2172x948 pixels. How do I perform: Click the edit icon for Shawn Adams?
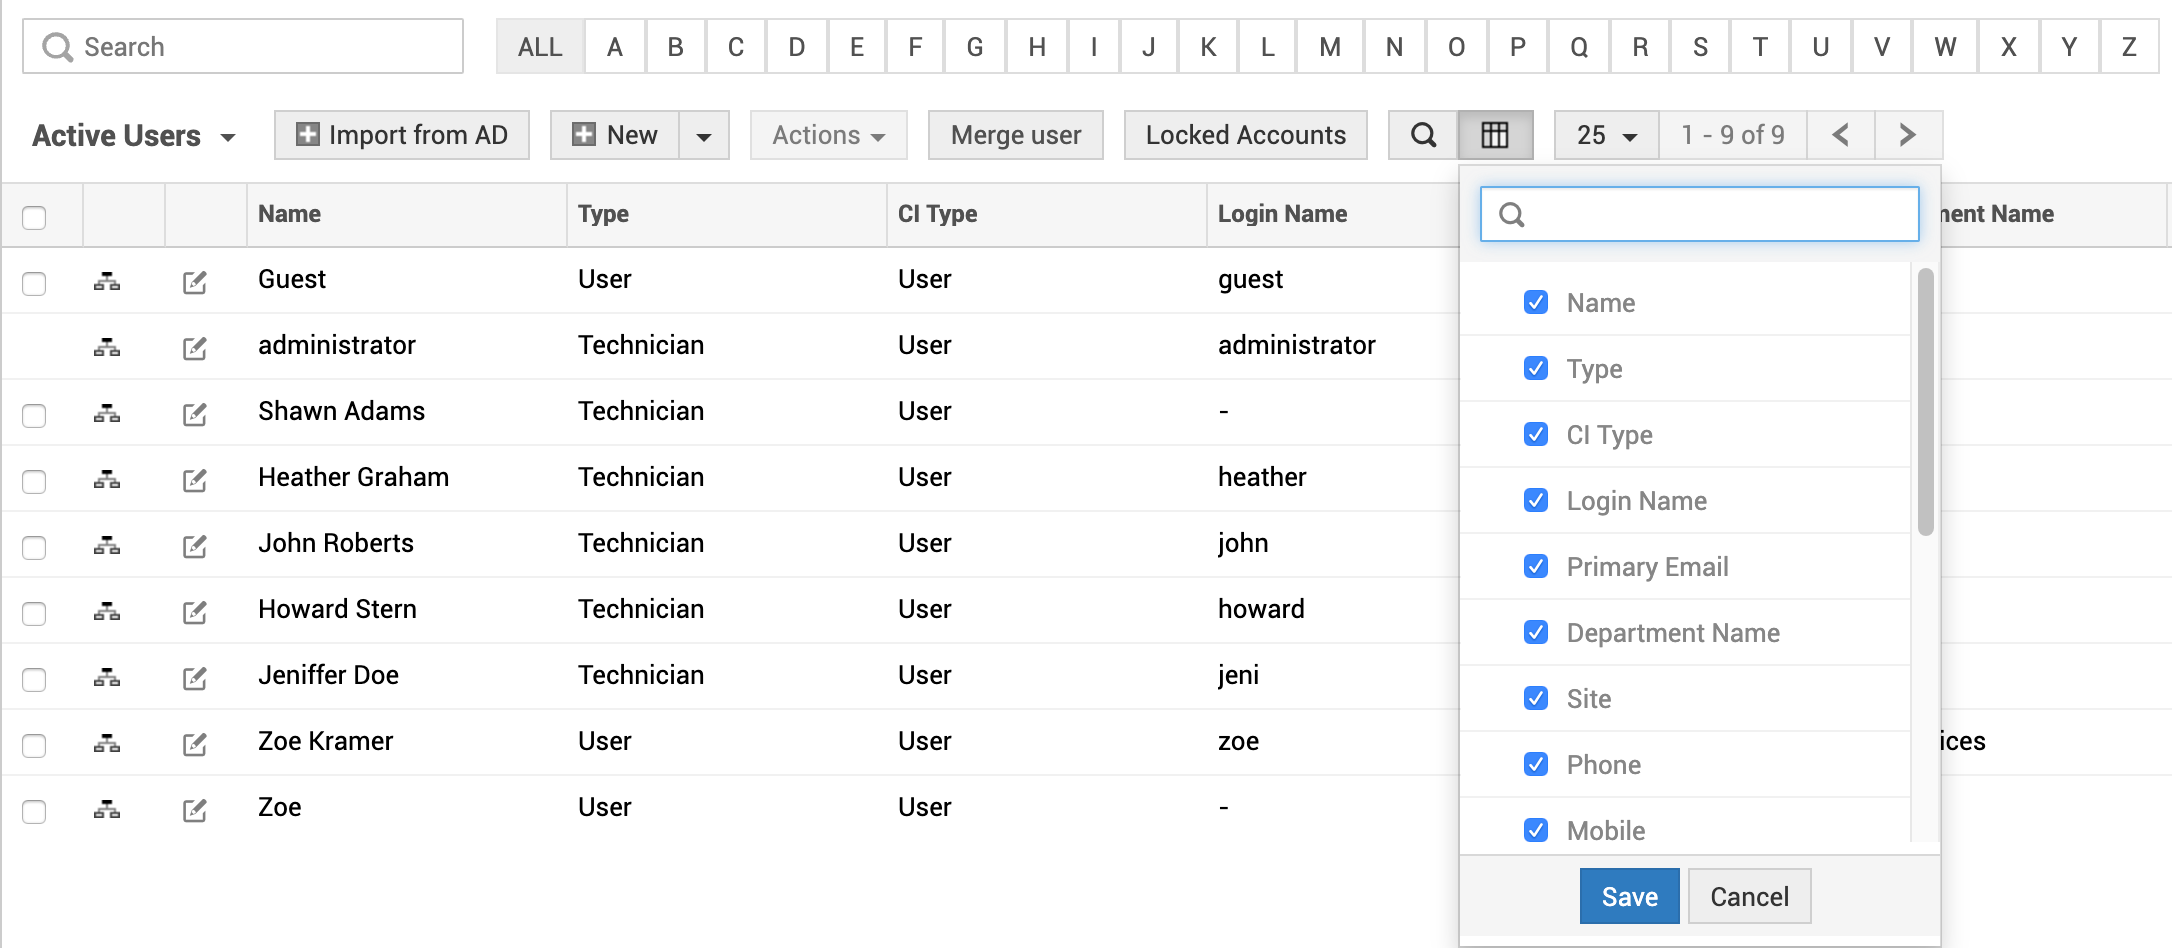pos(195,414)
